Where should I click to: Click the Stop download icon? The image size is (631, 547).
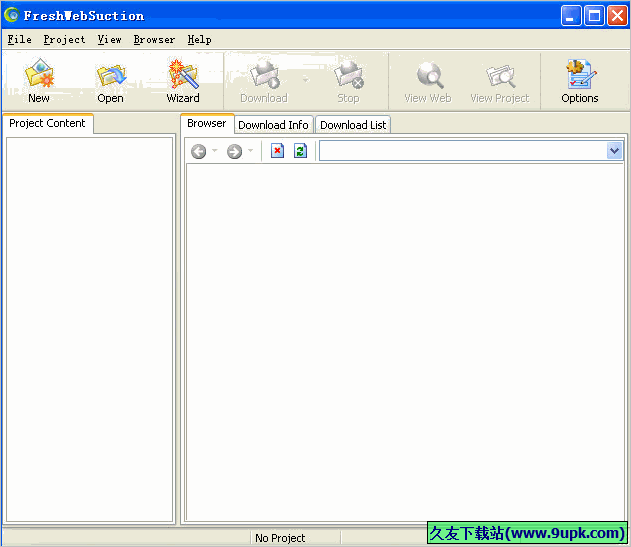point(348,74)
